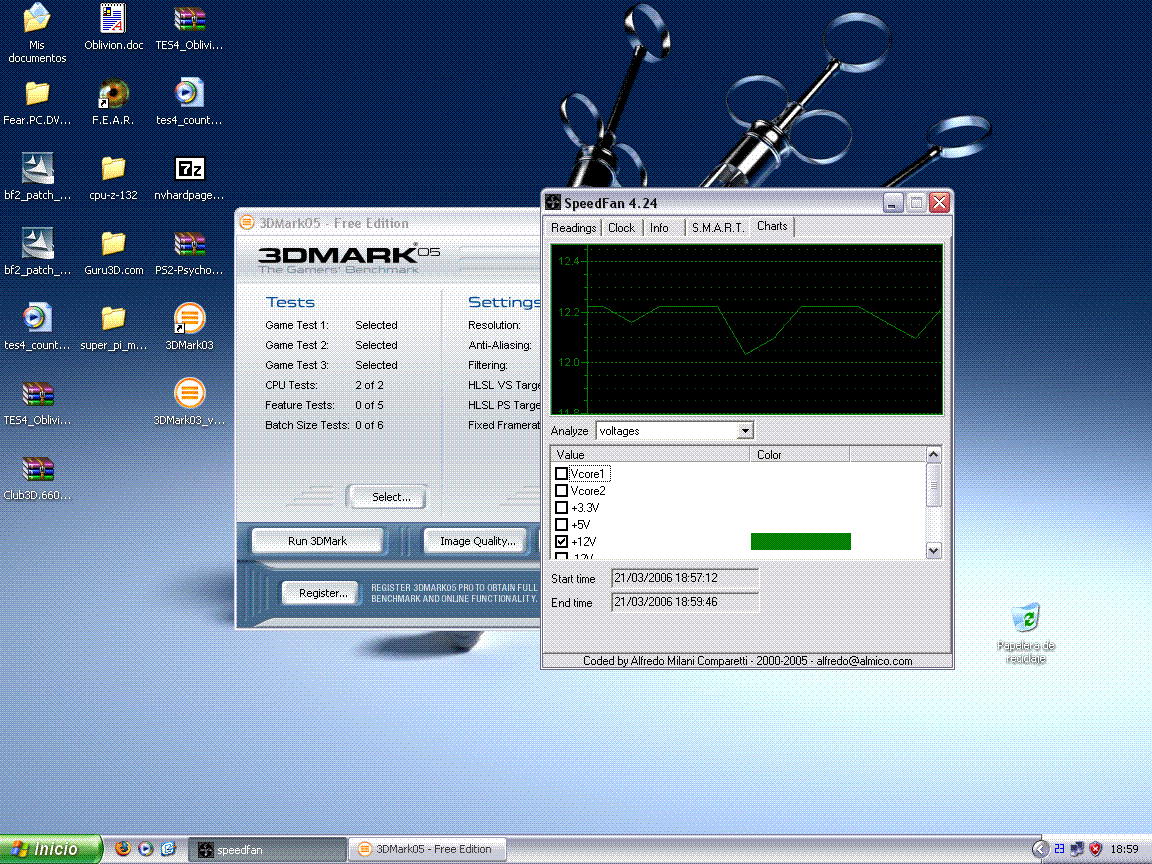Click the security shield tray icon
This screenshot has height=864, width=1152.
[x=1095, y=849]
